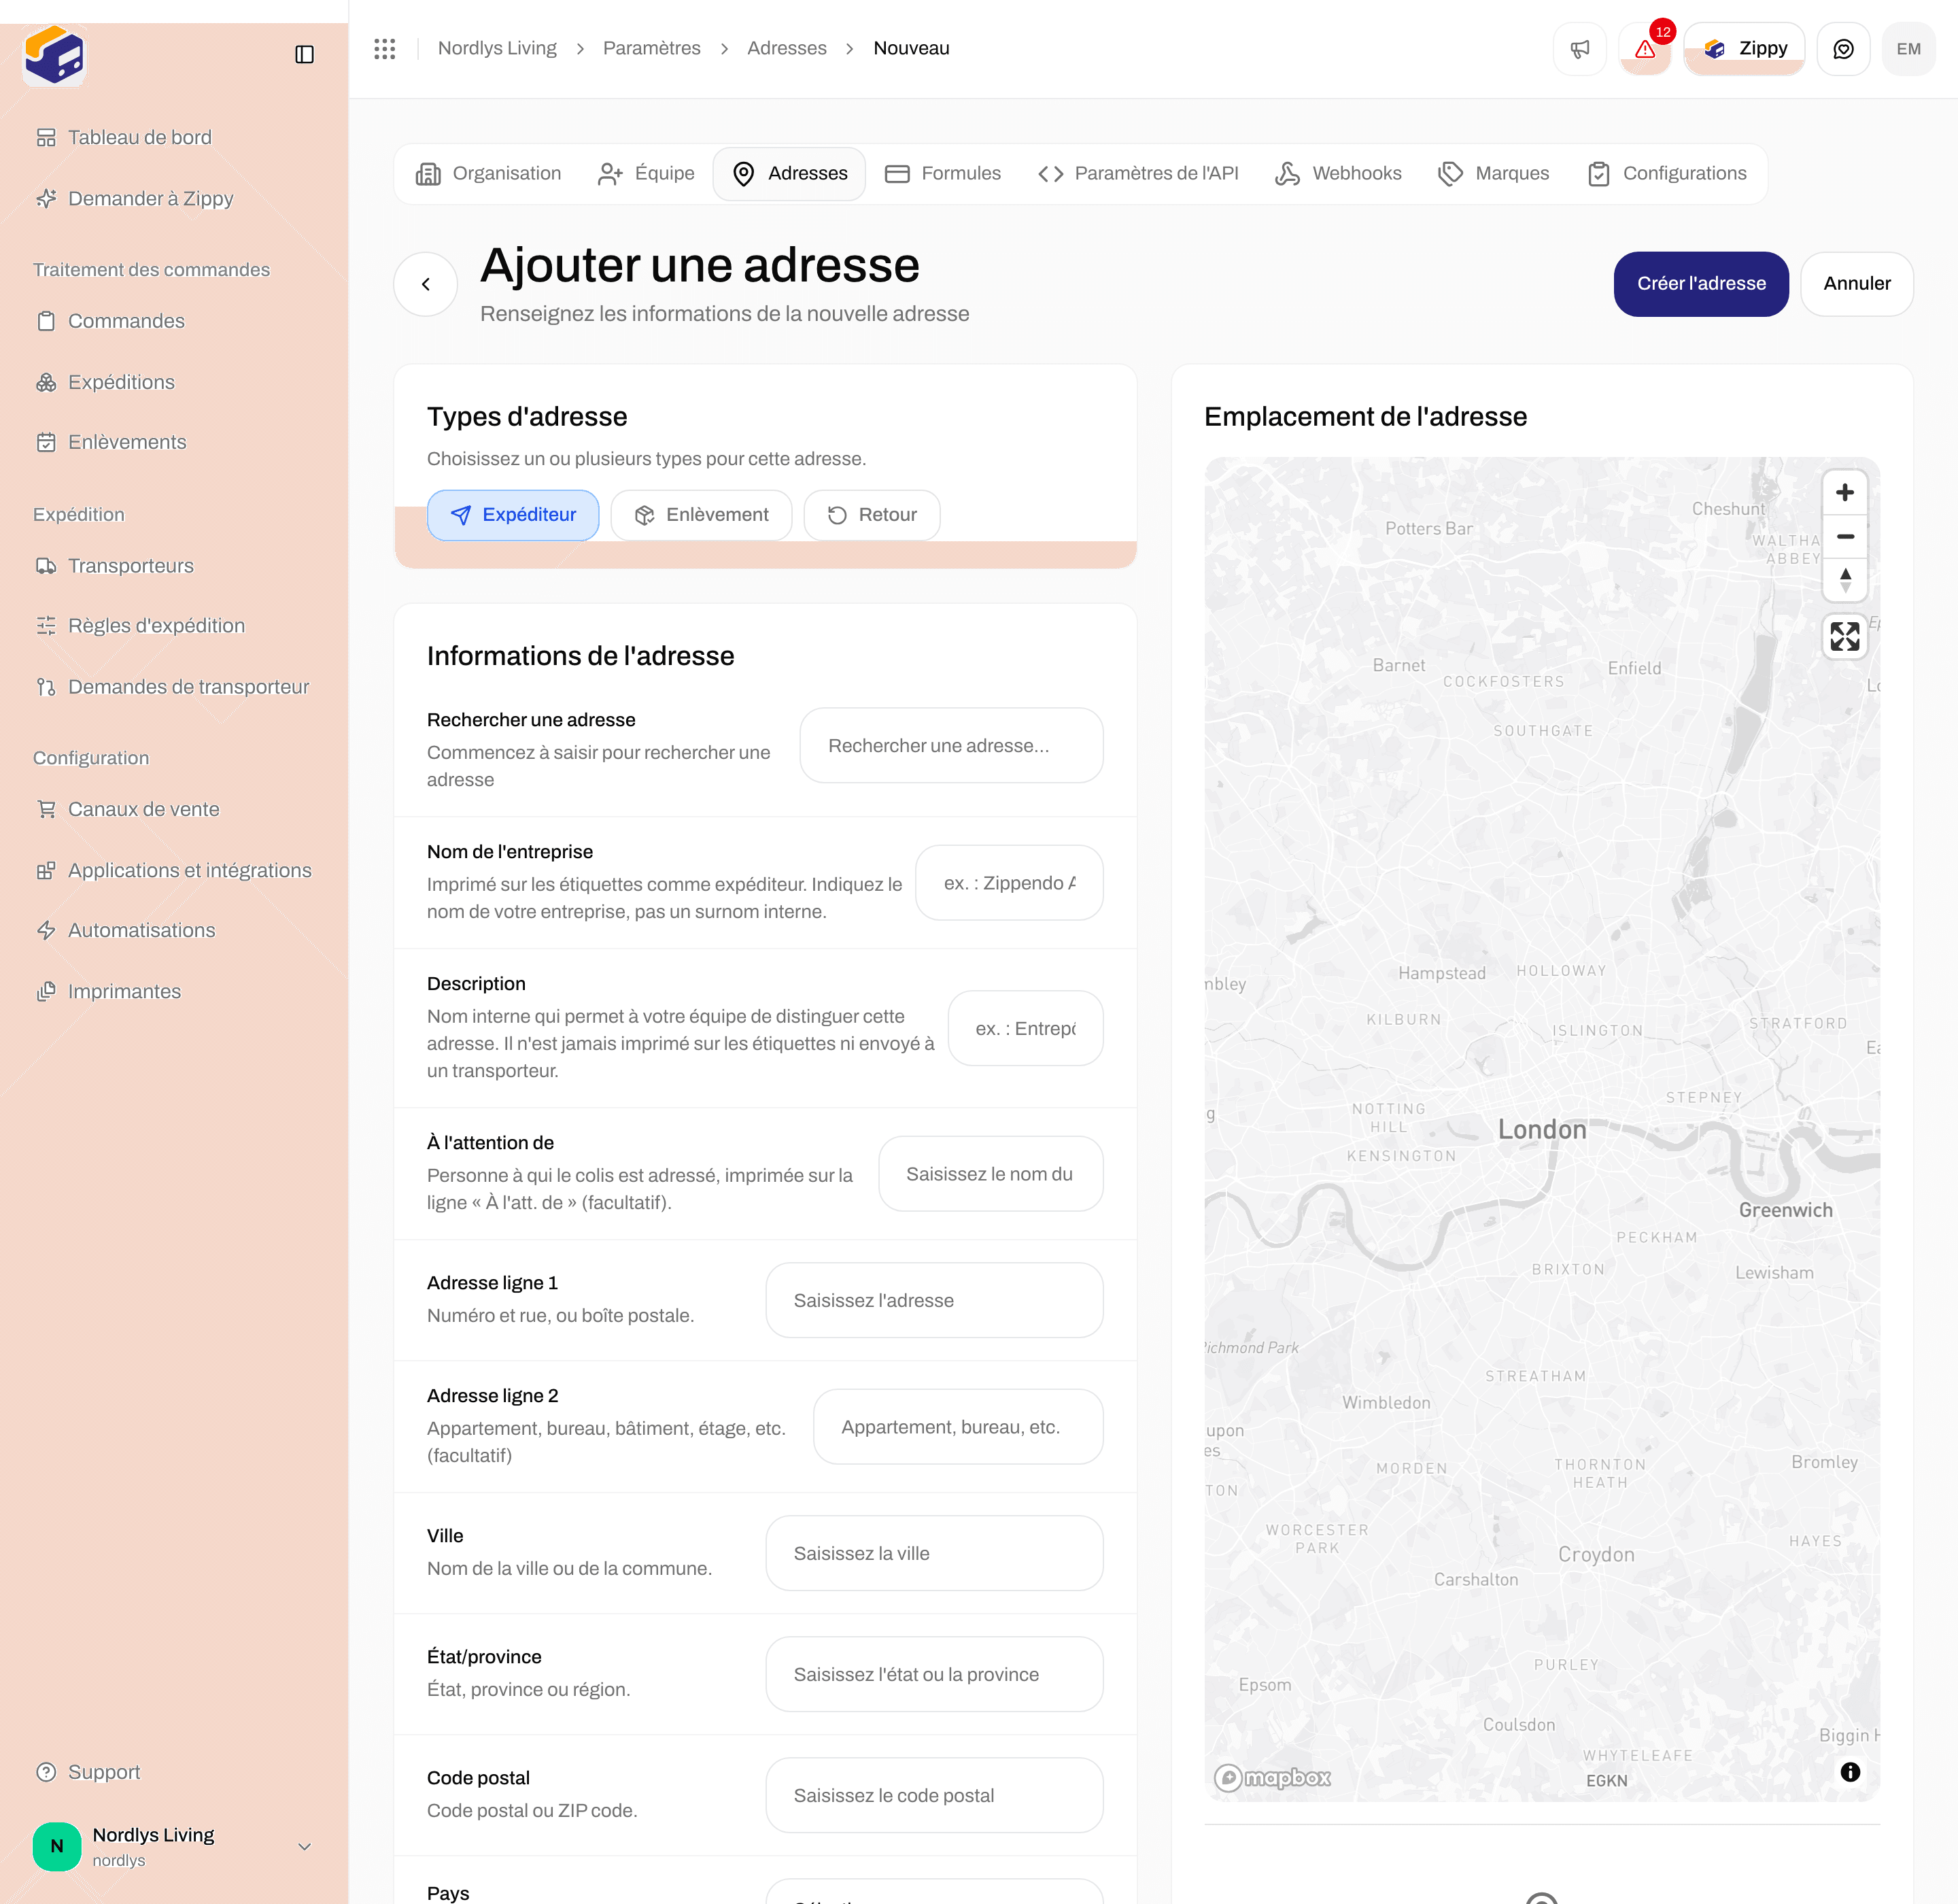The width and height of the screenshot is (1958, 1904).
Task: Click the Zippendo logo in the sidebar
Action: pos(55,55)
